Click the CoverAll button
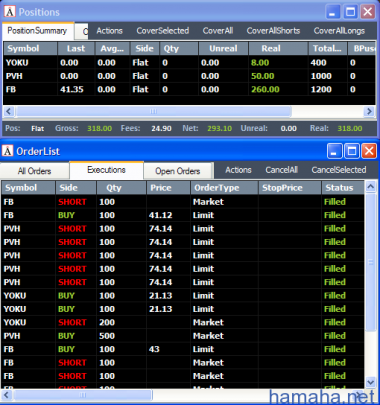Image resolution: width=380 pixels, height=405 pixels. tap(218, 31)
